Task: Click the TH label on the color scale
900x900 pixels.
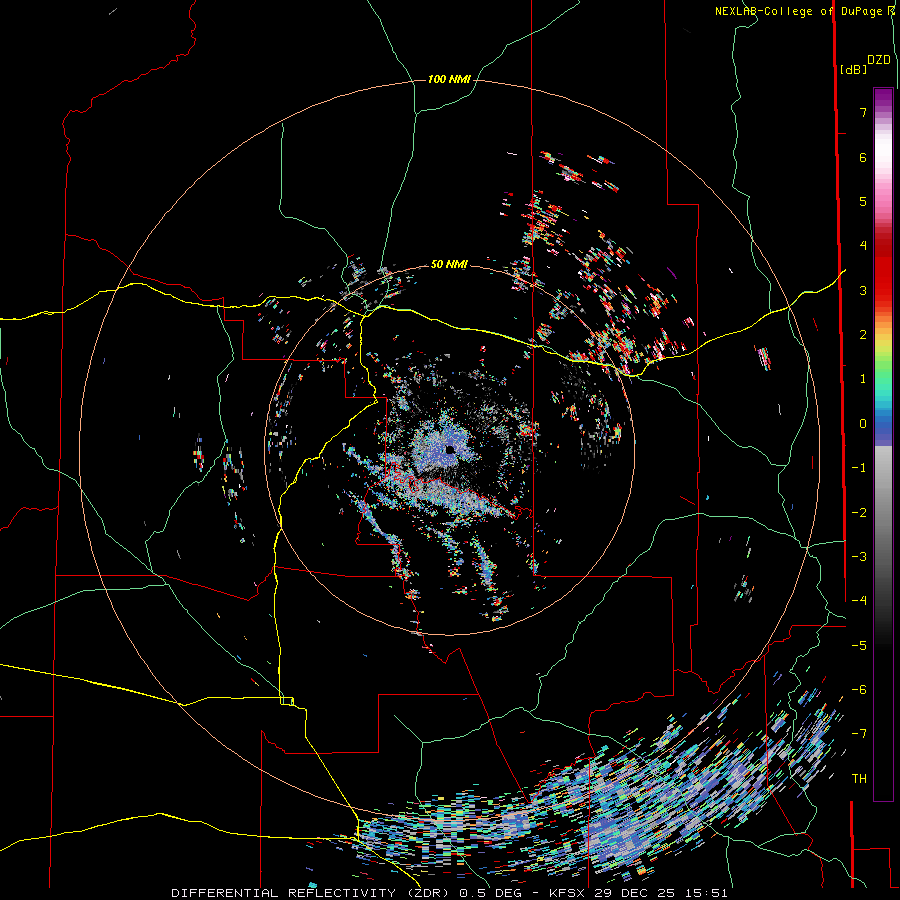Action: (859, 778)
